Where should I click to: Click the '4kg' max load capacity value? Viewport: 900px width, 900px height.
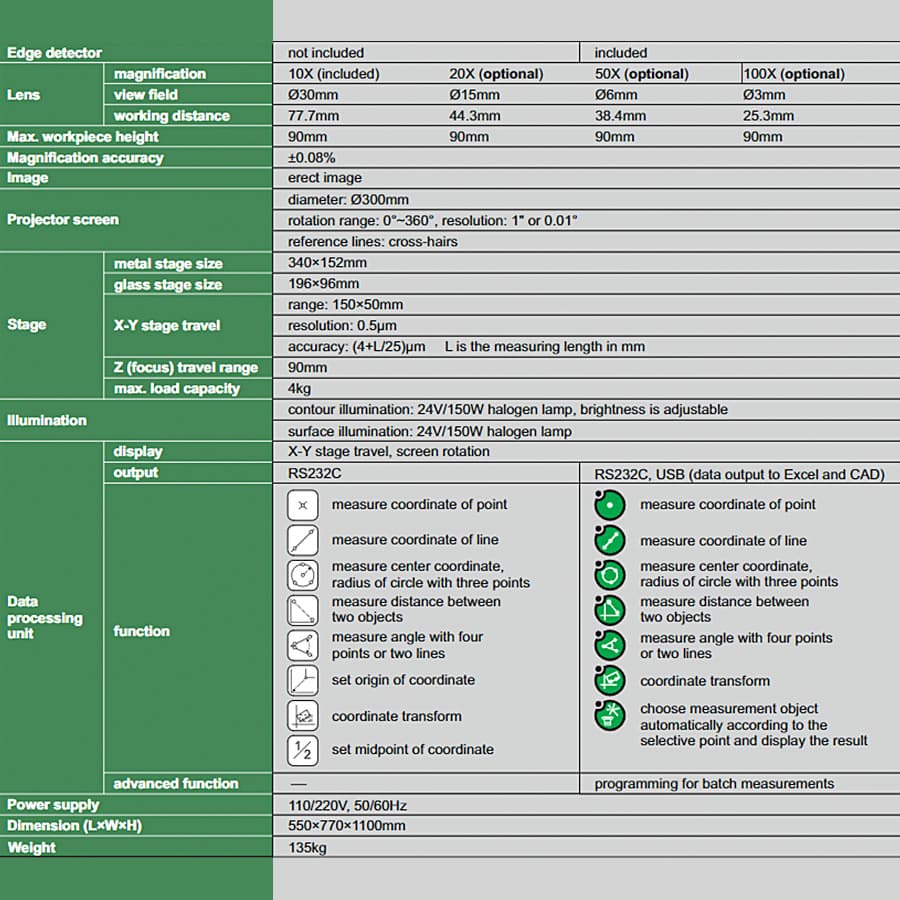(x=300, y=389)
